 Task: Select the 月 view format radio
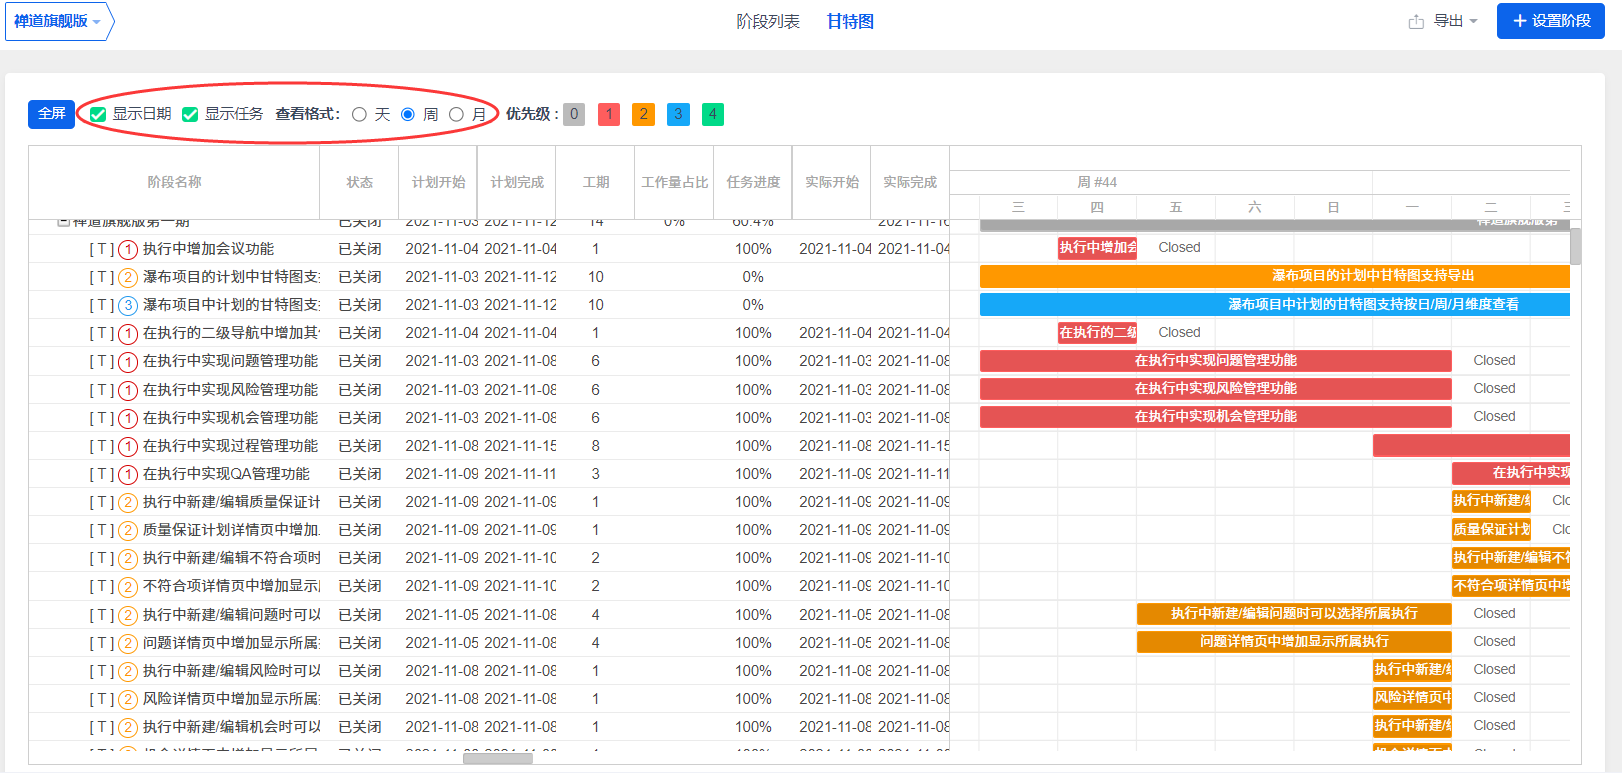point(456,114)
